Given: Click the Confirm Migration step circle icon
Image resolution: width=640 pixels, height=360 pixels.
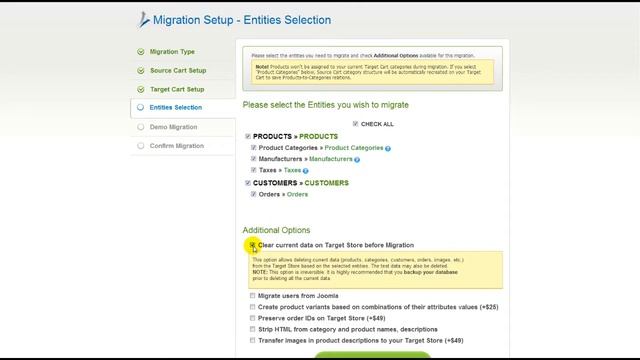Looking at the screenshot, I should [x=140, y=146].
